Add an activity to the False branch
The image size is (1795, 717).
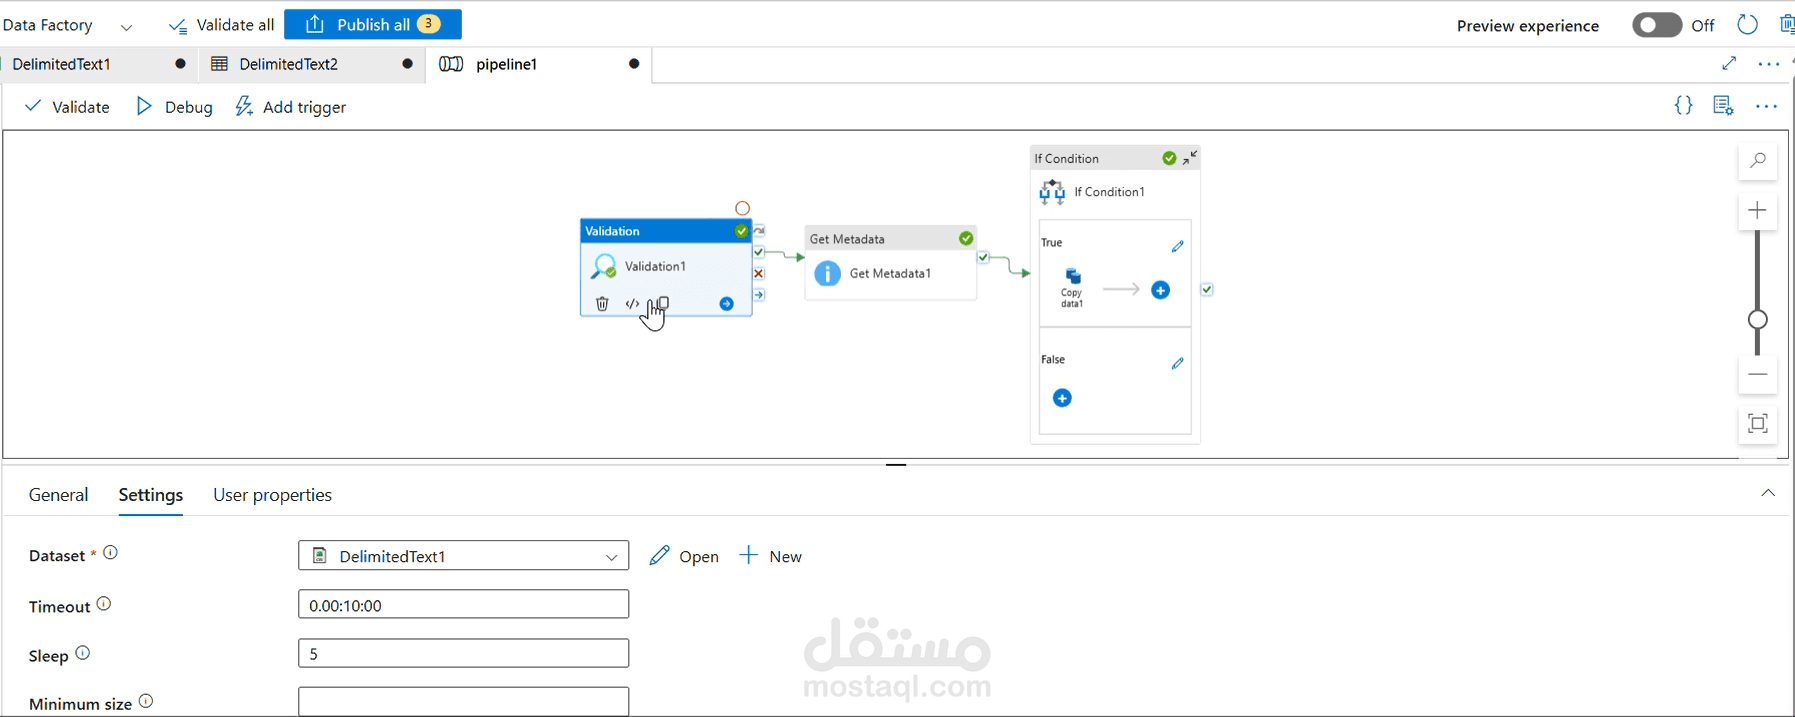click(1062, 398)
